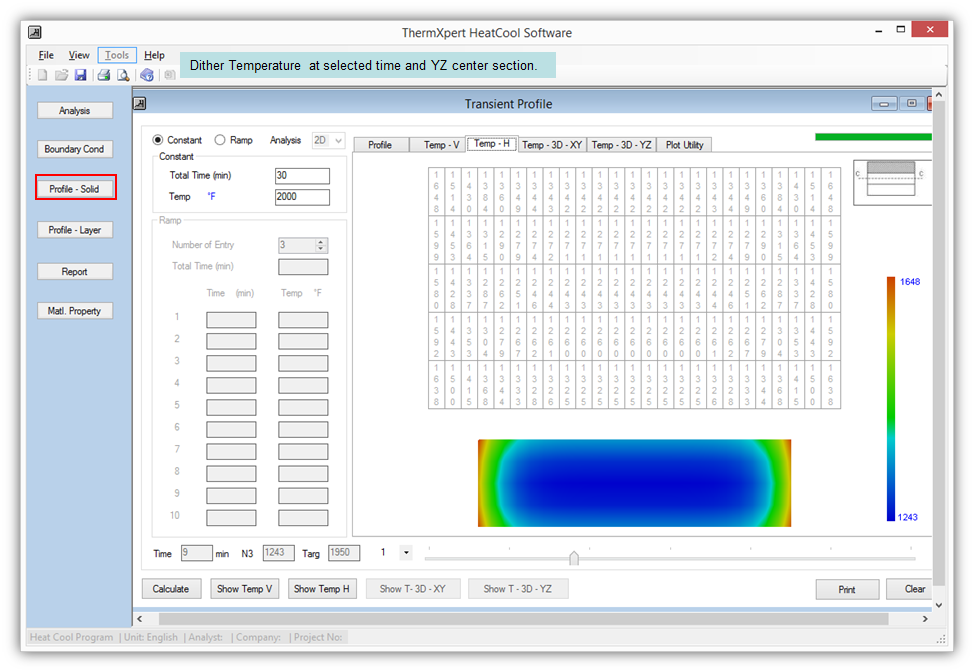Switch to the Profile tab

[380, 145]
